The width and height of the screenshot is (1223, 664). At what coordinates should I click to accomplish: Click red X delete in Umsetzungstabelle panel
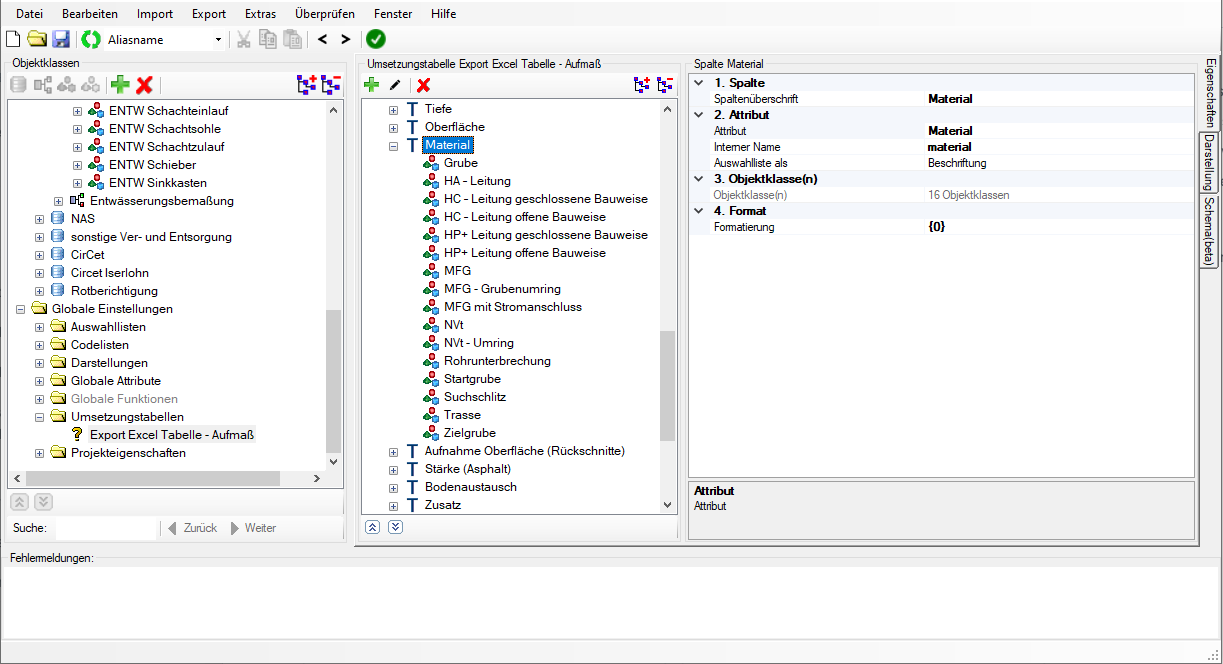coord(423,85)
